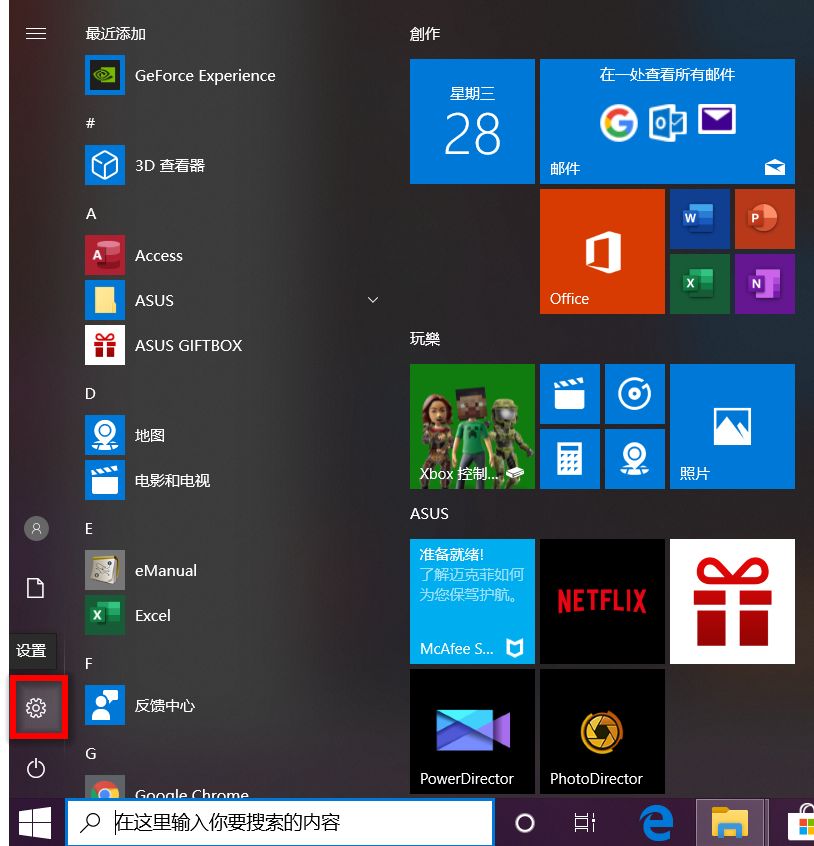Launch Groove 音乐 from its tile
This screenshot has width=814, height=846.
click(634, 394)
